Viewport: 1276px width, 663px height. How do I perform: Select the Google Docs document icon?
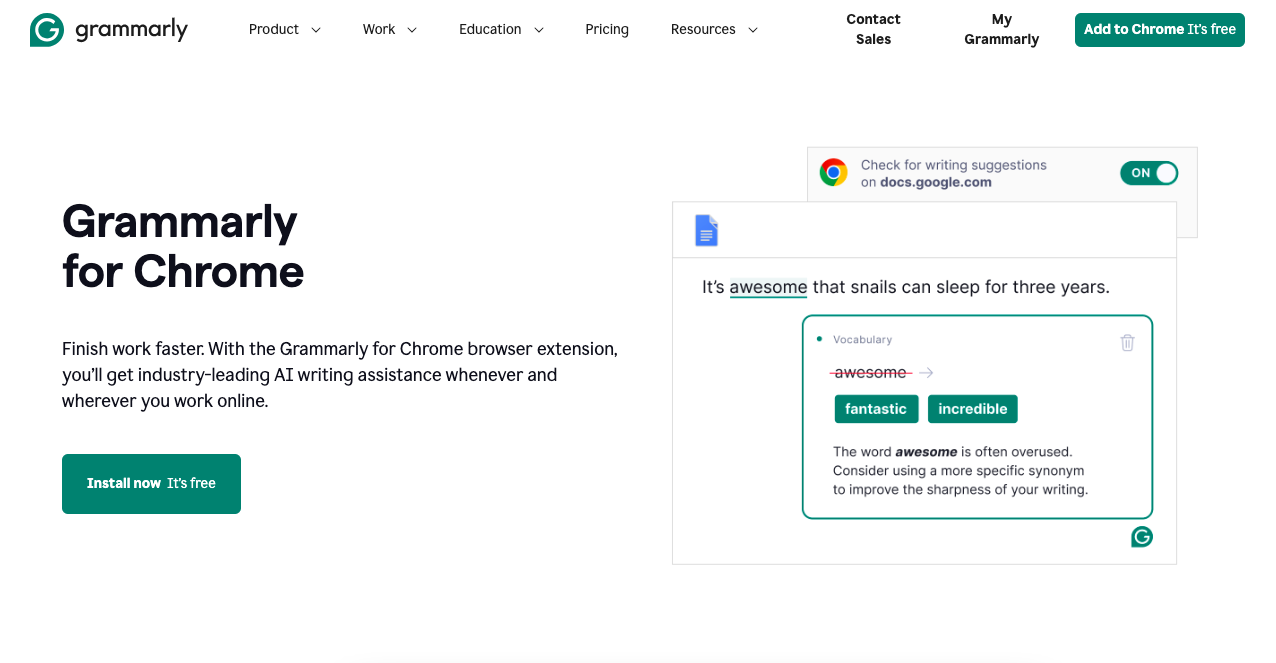coord(707,230)
